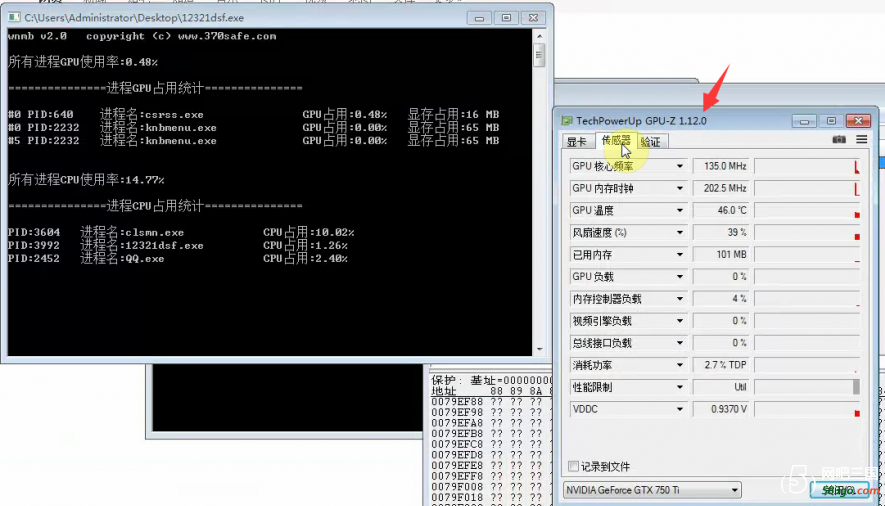Click the 性能限制 history graph bar
885x506 pixels.
point(807,388)
